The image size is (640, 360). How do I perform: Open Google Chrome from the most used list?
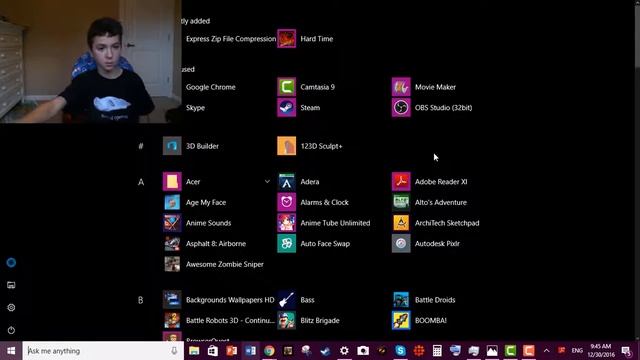210,87
